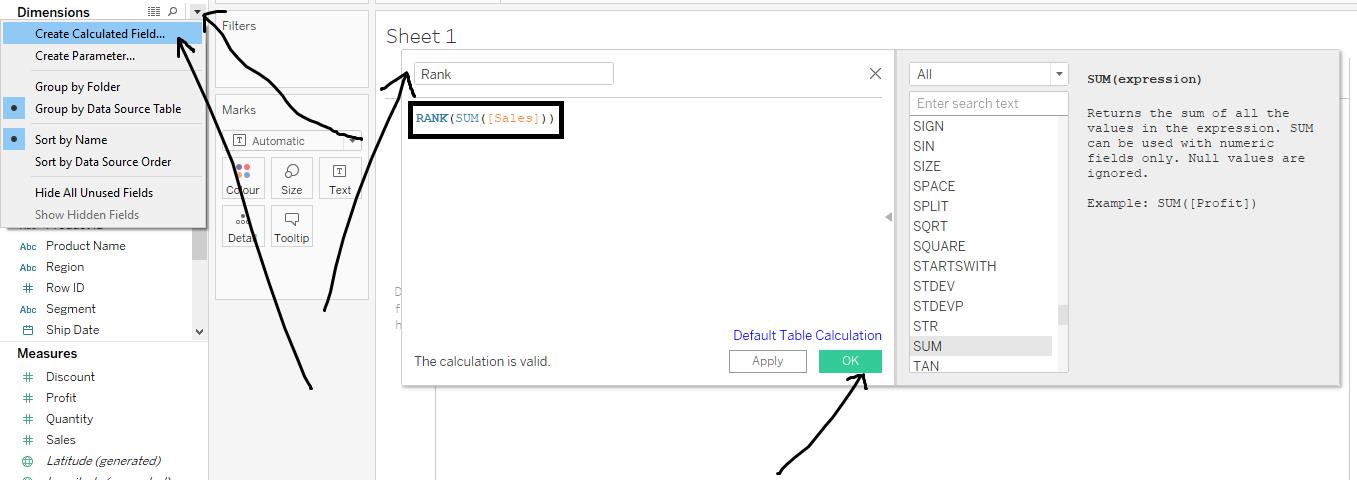Click Hide All Unused Fields
1357x480 pixels.
click(94, 193)
